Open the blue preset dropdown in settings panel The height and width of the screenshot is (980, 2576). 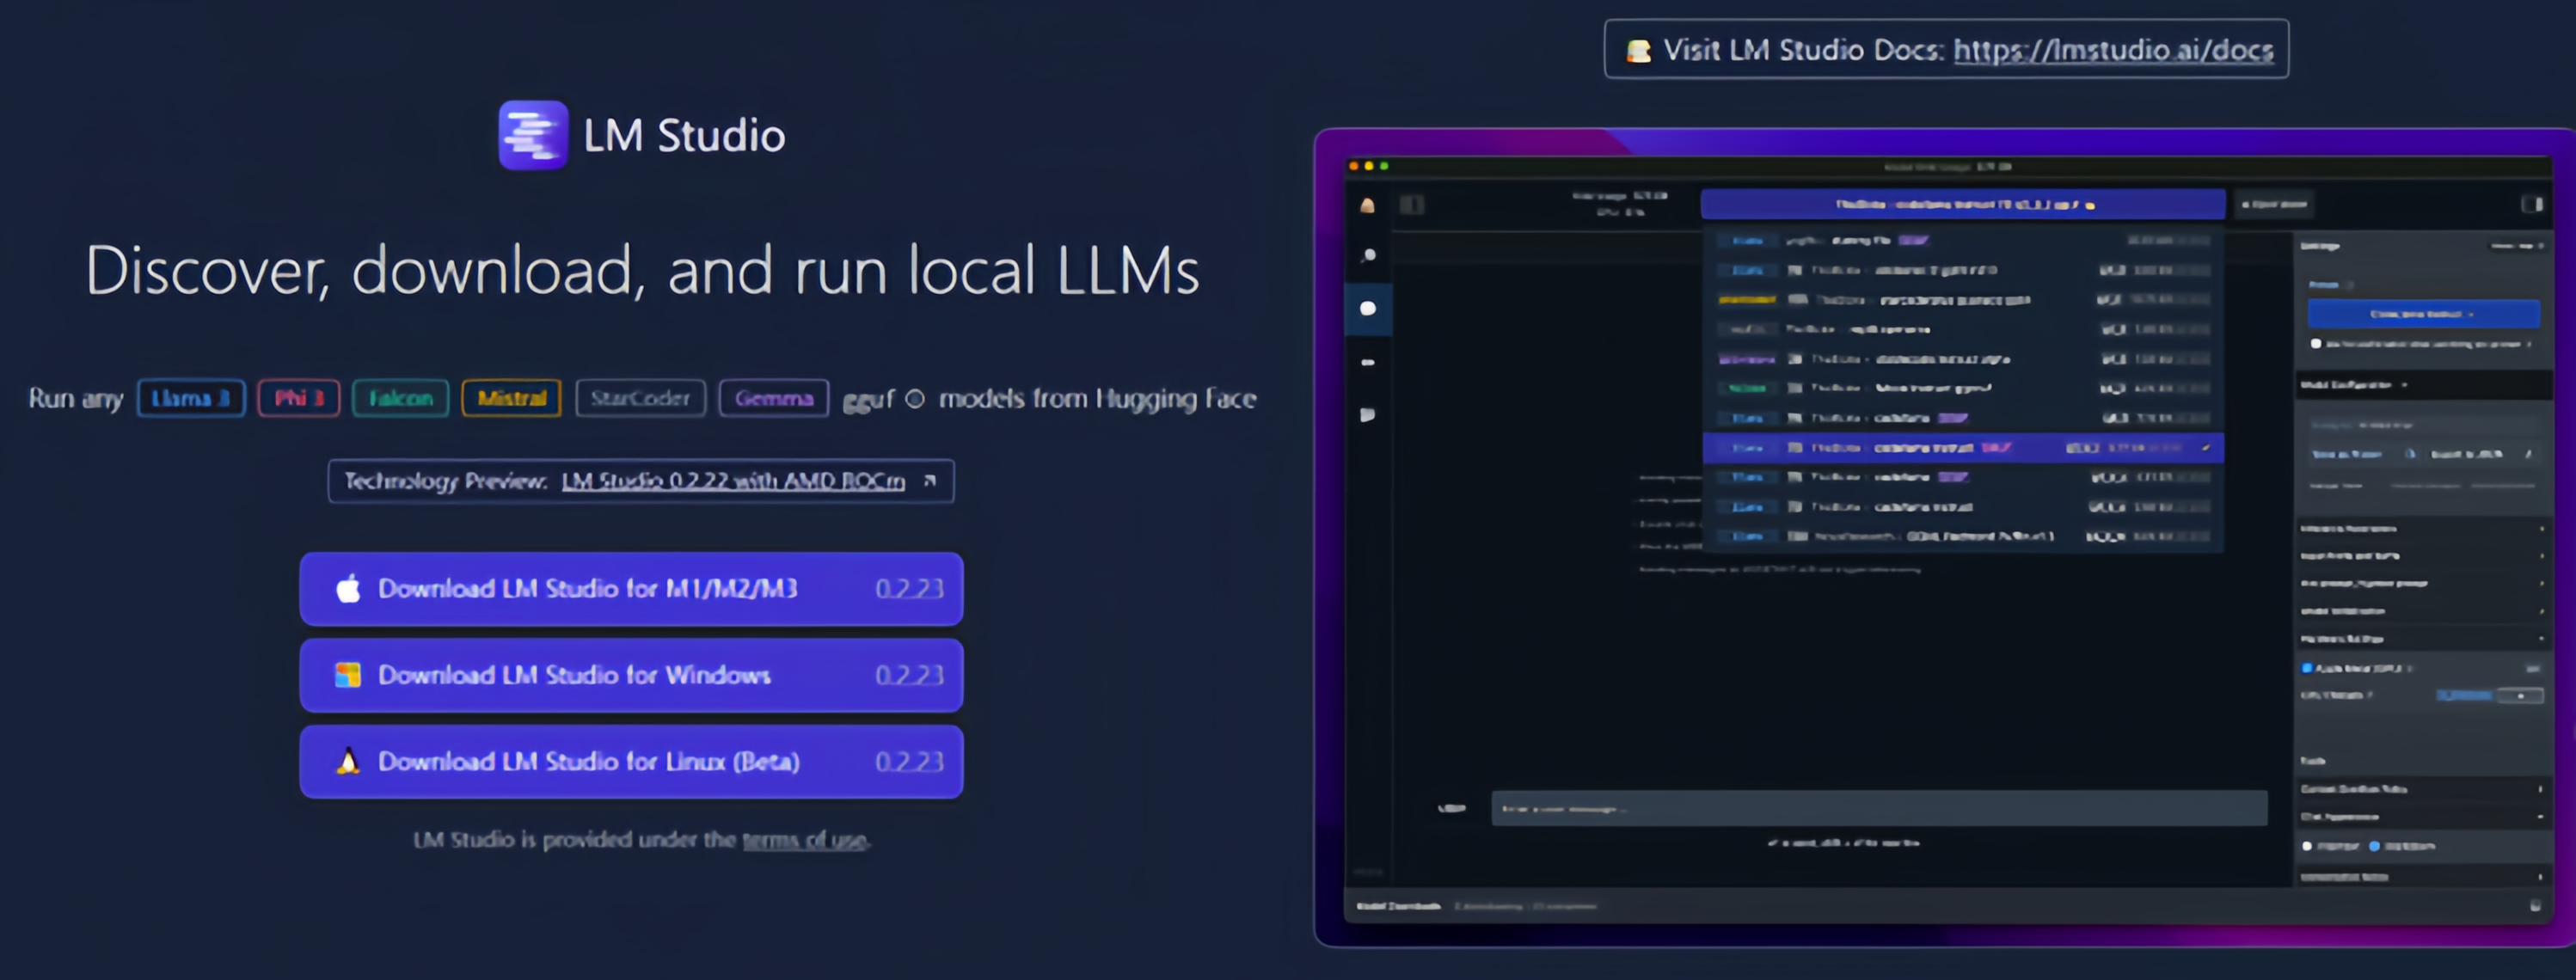pos(2422,314)
